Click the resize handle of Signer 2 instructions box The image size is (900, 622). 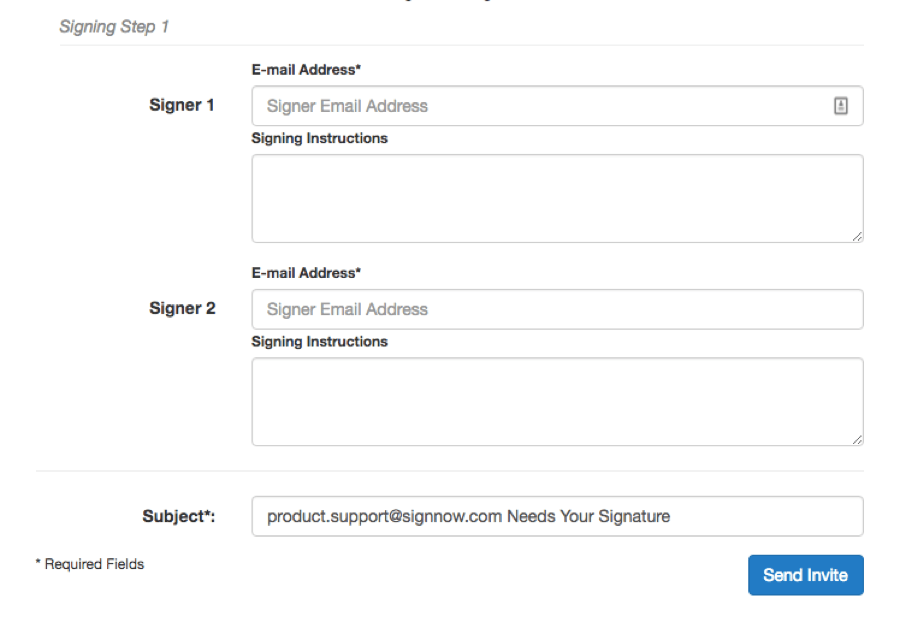pos(857,440)
